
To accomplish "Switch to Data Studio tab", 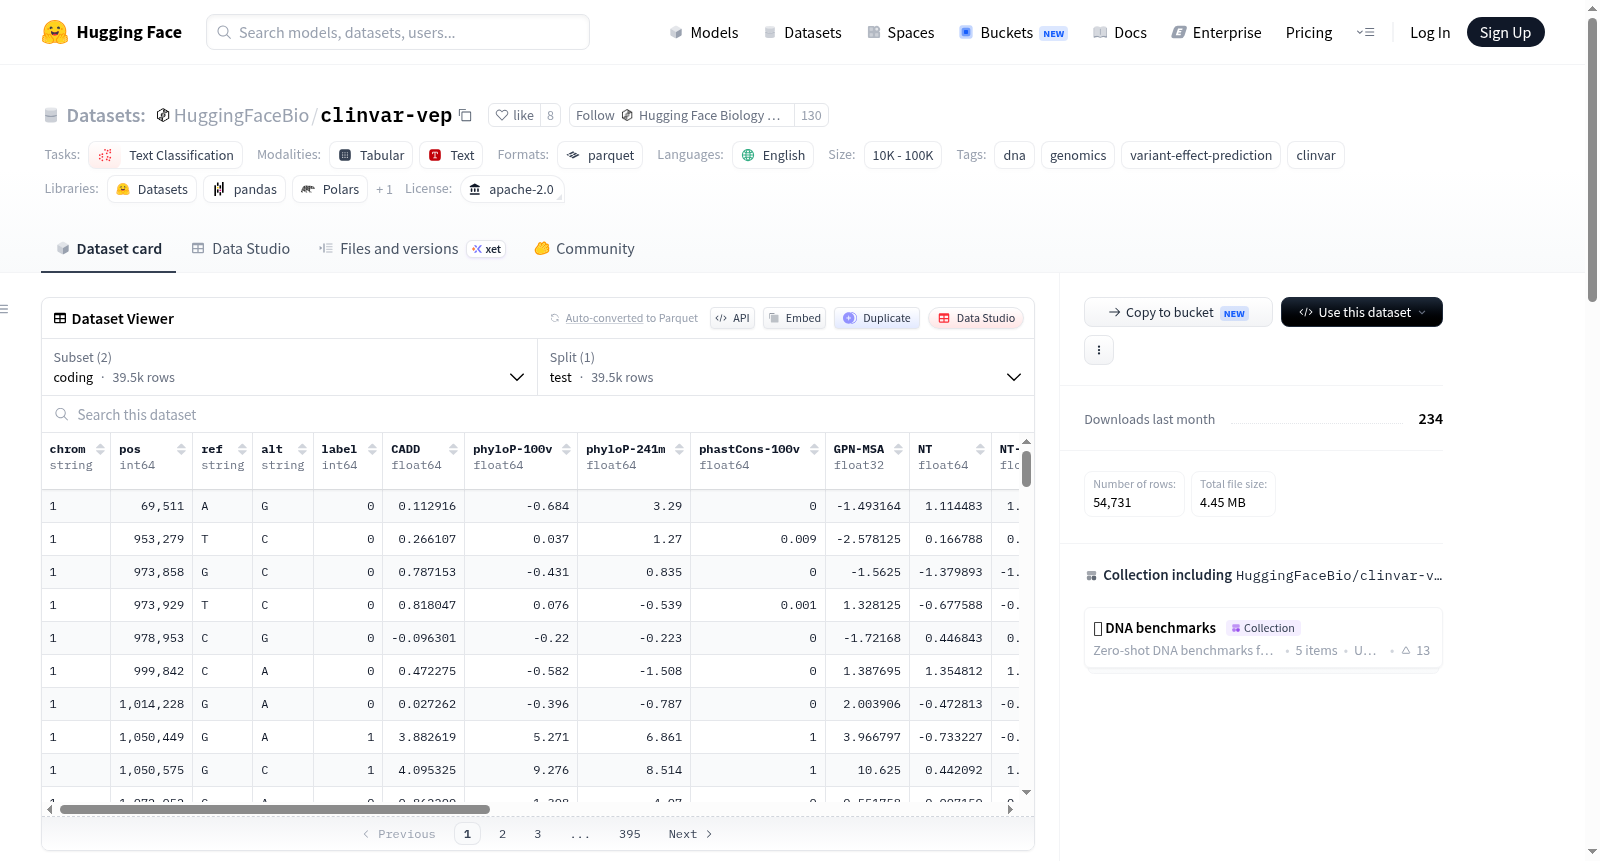I will coord(241,249).
